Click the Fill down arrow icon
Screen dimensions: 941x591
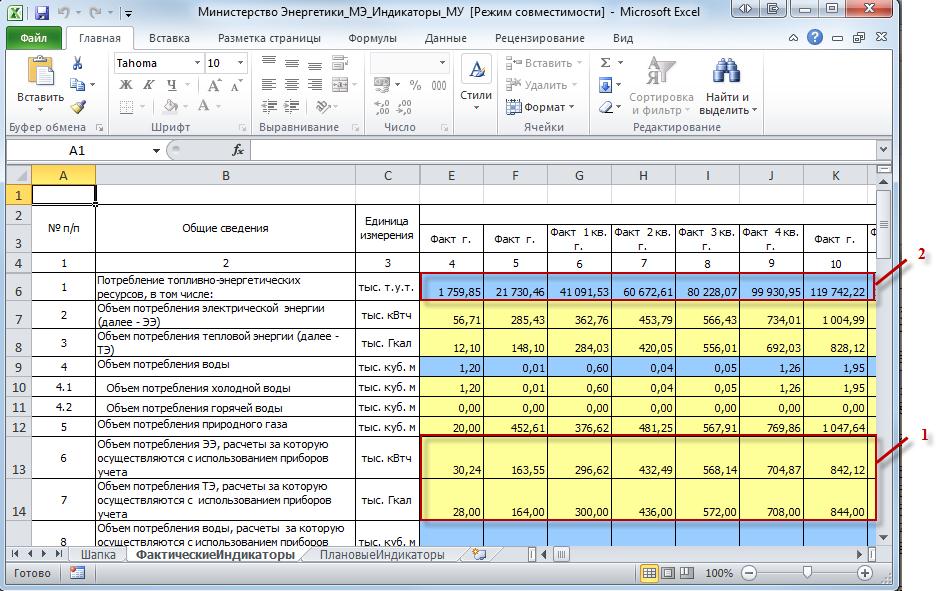pyautogui.click(x=606, y=85)
